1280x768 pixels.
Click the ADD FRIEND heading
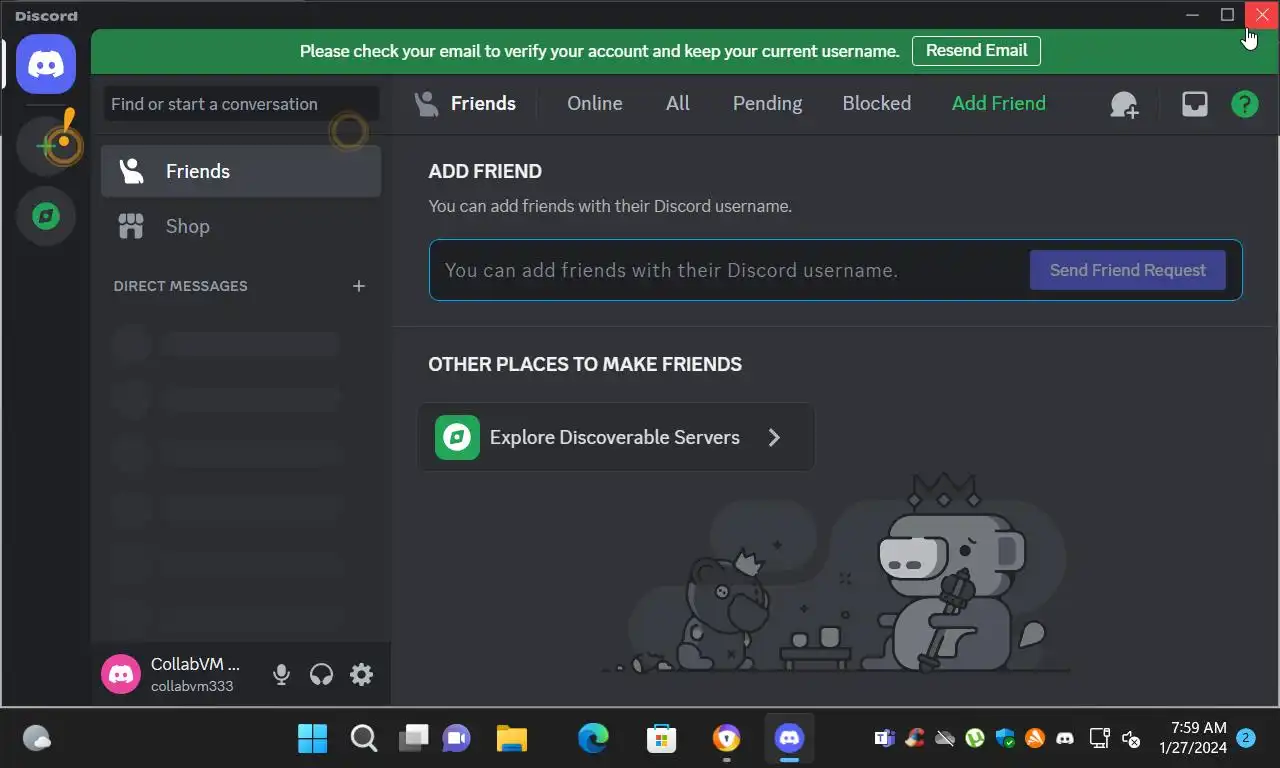tap(485, 171)
